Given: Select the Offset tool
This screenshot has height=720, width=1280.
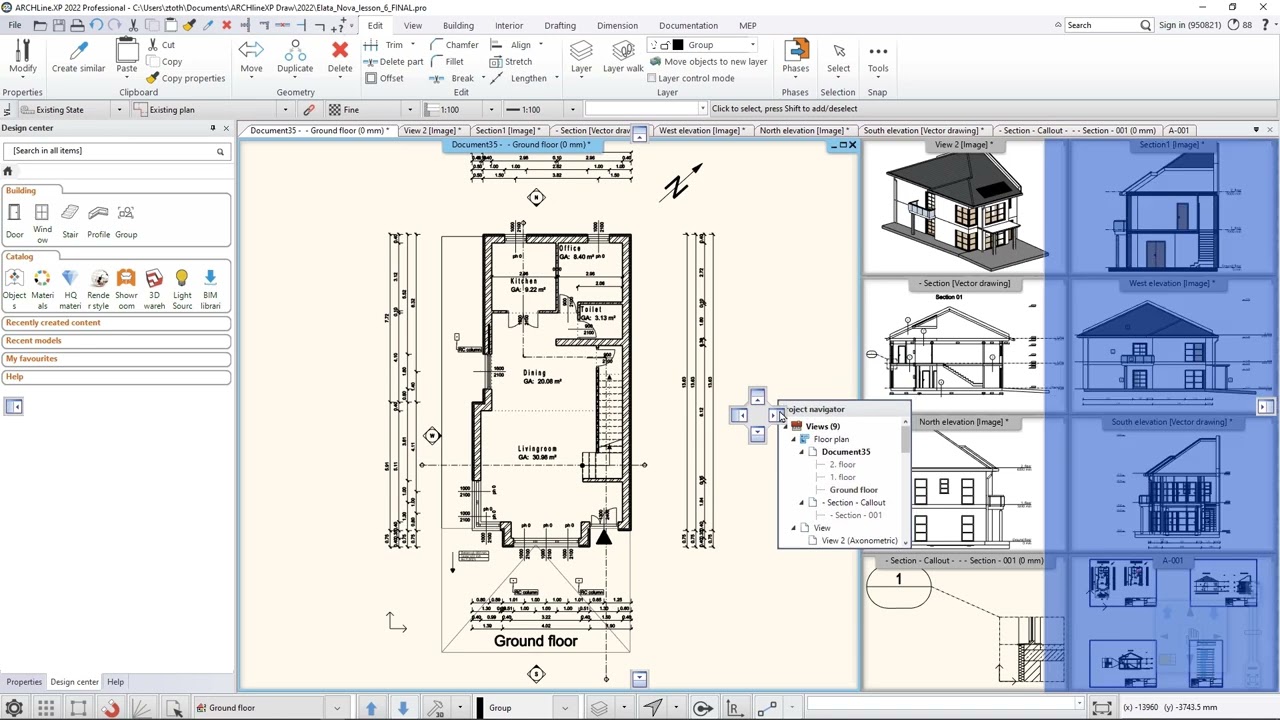Looking at the screenshot, I should pyautogui.click(x=384, y=79).
